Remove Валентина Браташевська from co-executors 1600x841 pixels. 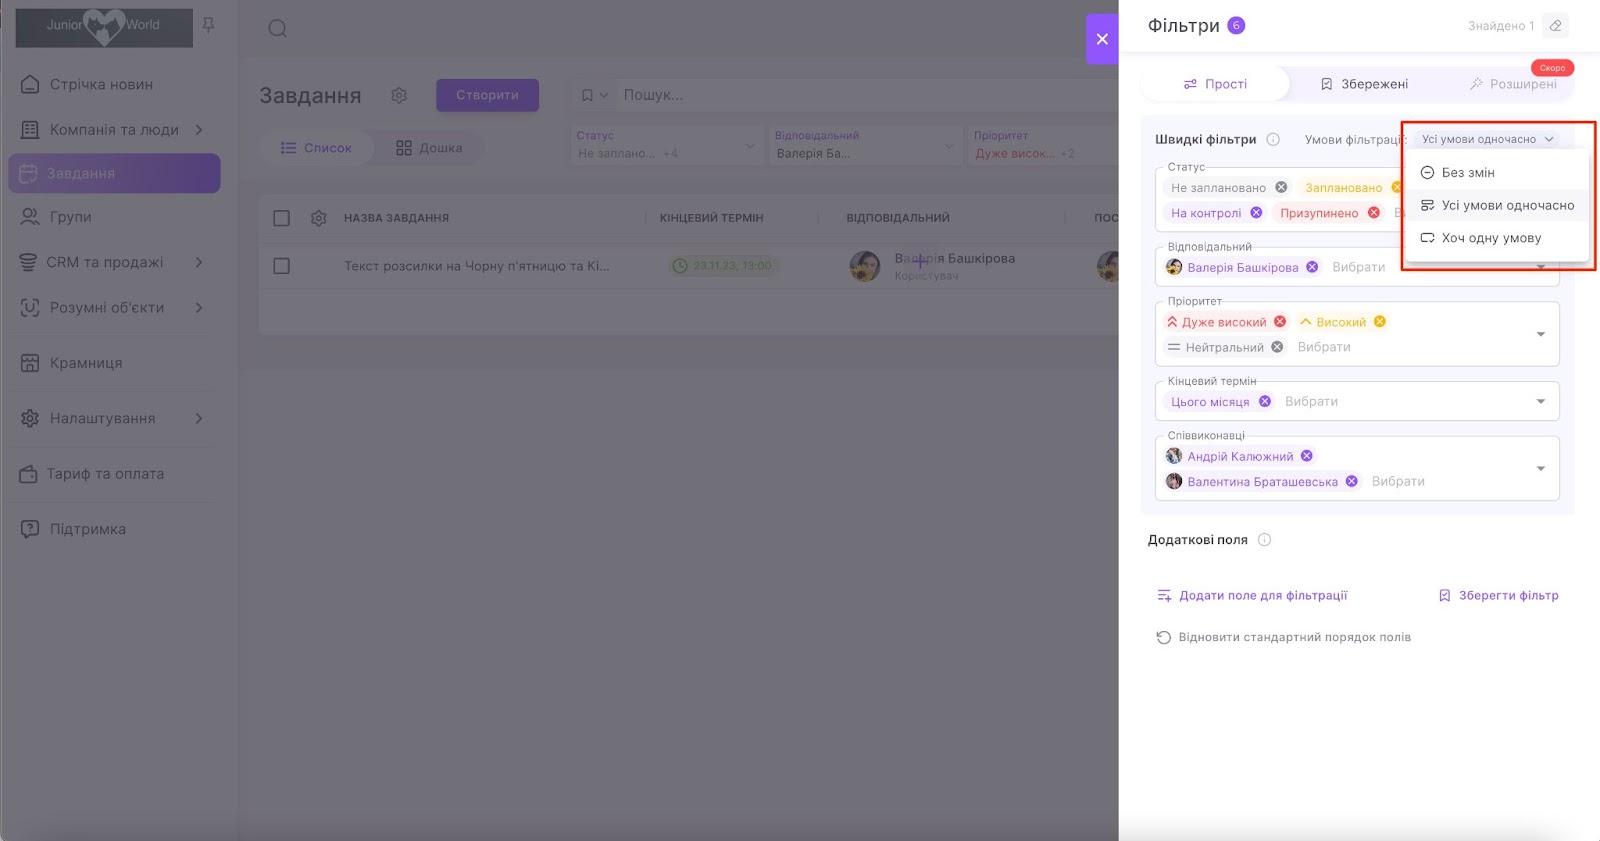coord(1352,481)
